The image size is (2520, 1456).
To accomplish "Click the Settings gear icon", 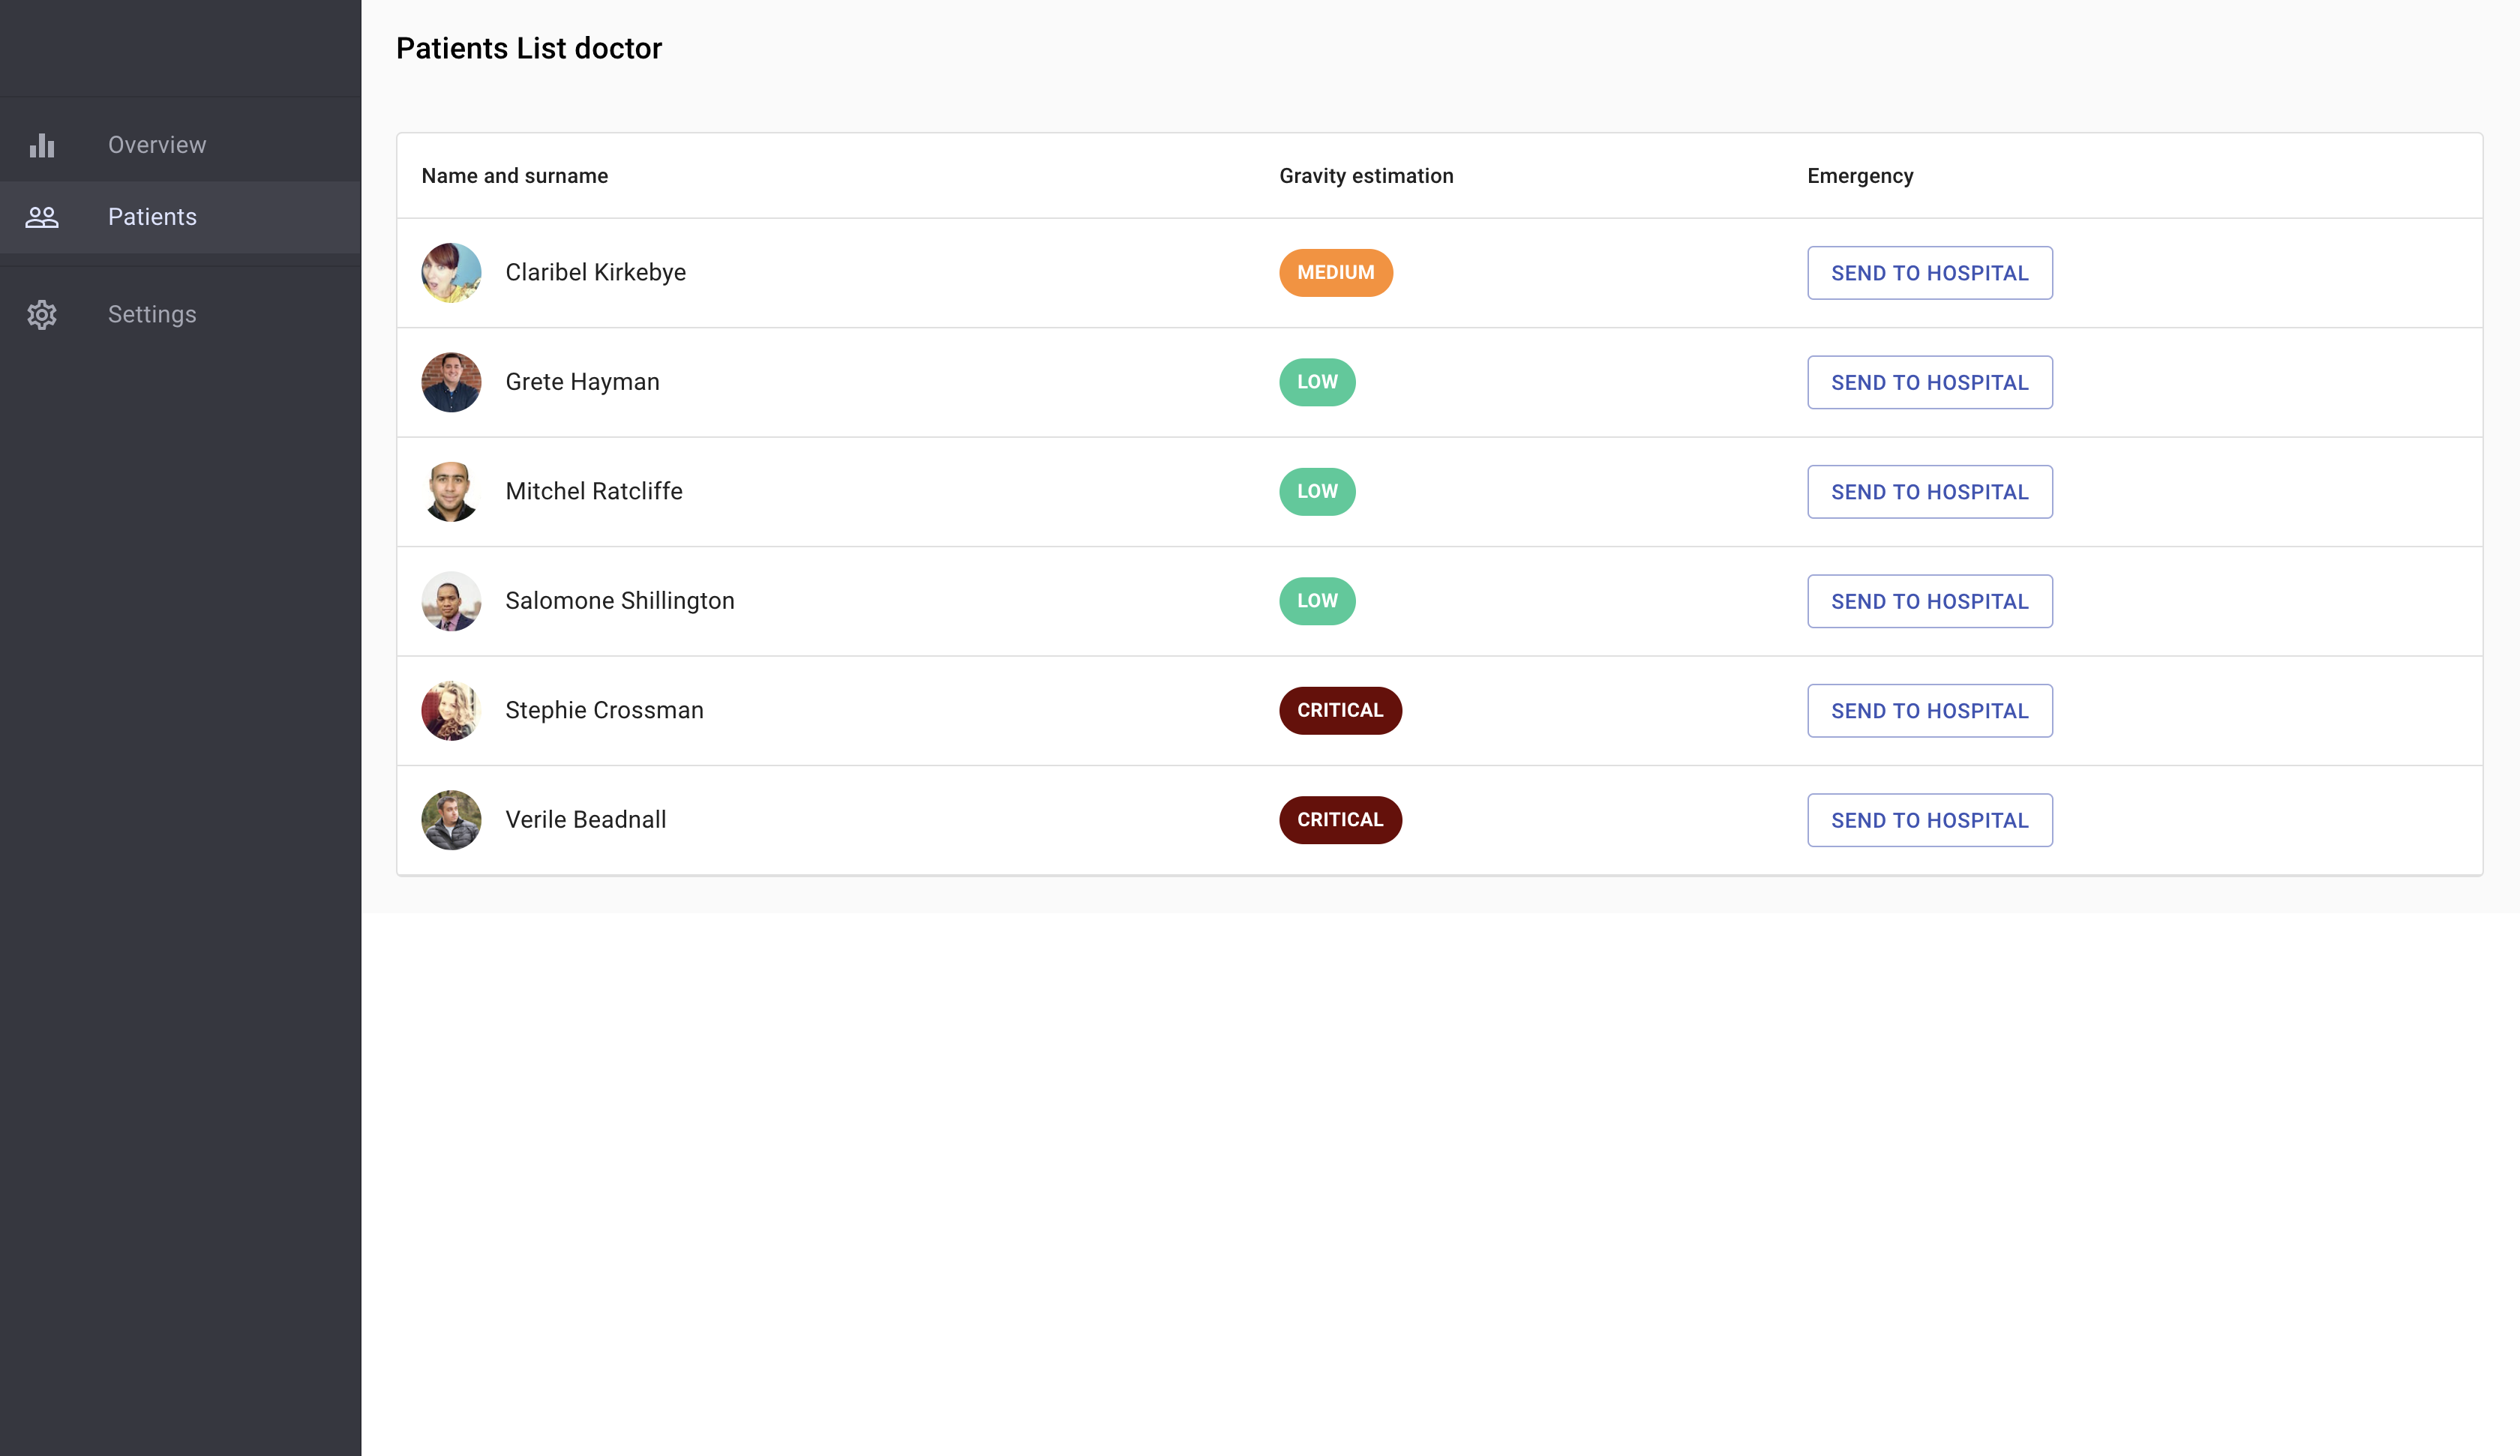I will coord(42,315).
